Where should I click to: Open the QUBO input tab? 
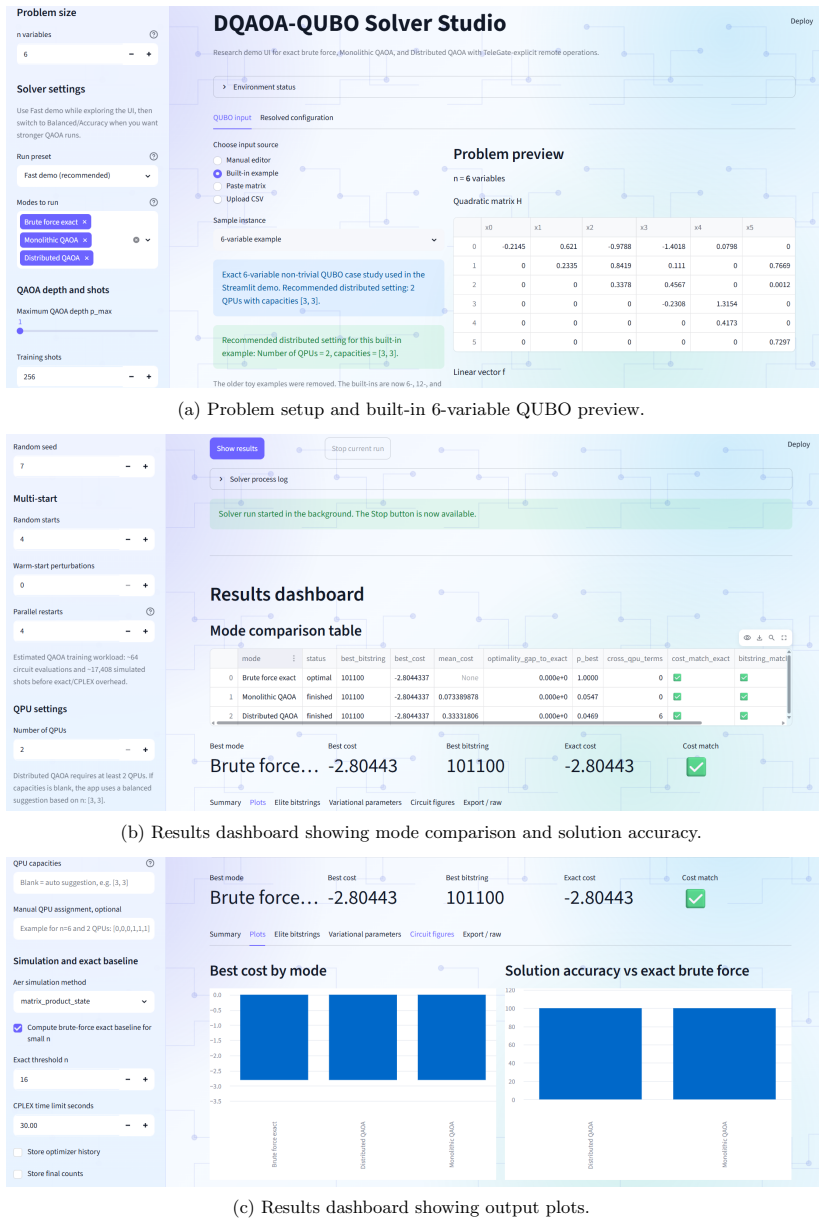coord(232,118)
